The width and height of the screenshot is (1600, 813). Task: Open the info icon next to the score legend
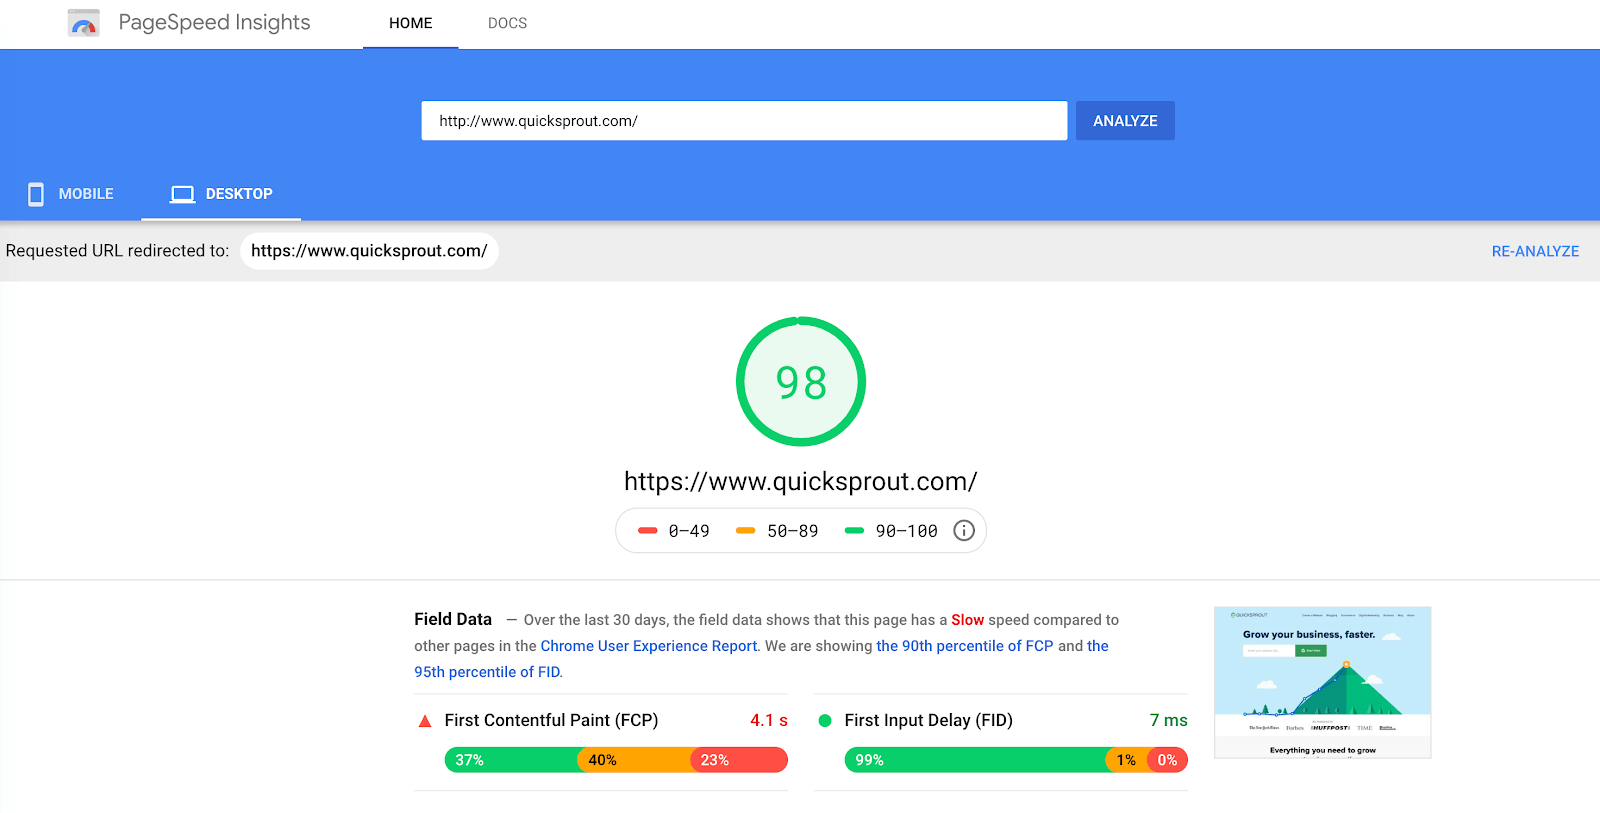click(963, 530)
